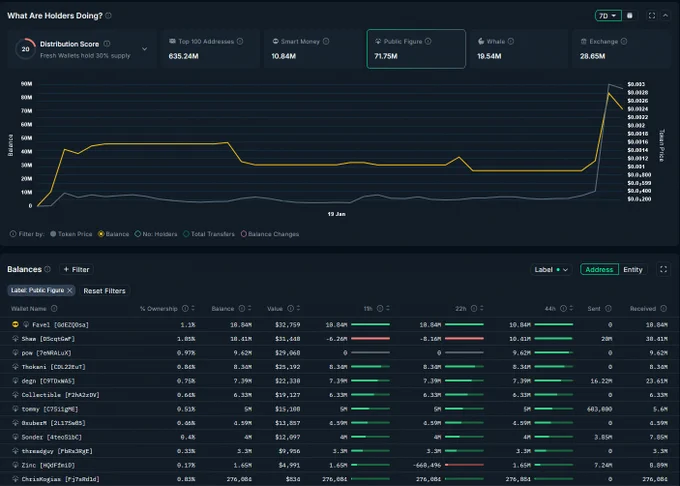Toggle Token Price chart filter
Screen dimensions: 680x486
coord(71,234)
